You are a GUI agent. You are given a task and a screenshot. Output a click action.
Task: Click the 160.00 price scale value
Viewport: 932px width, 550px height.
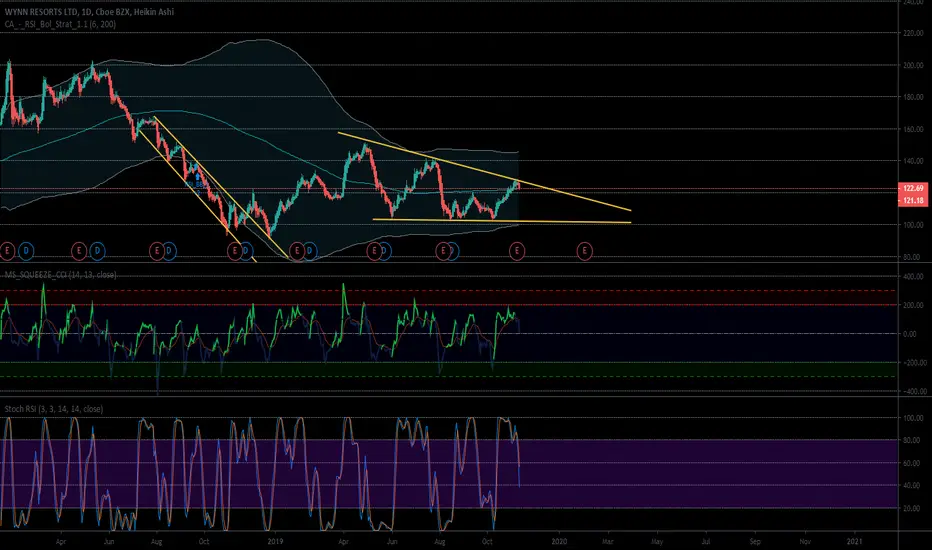913,129
